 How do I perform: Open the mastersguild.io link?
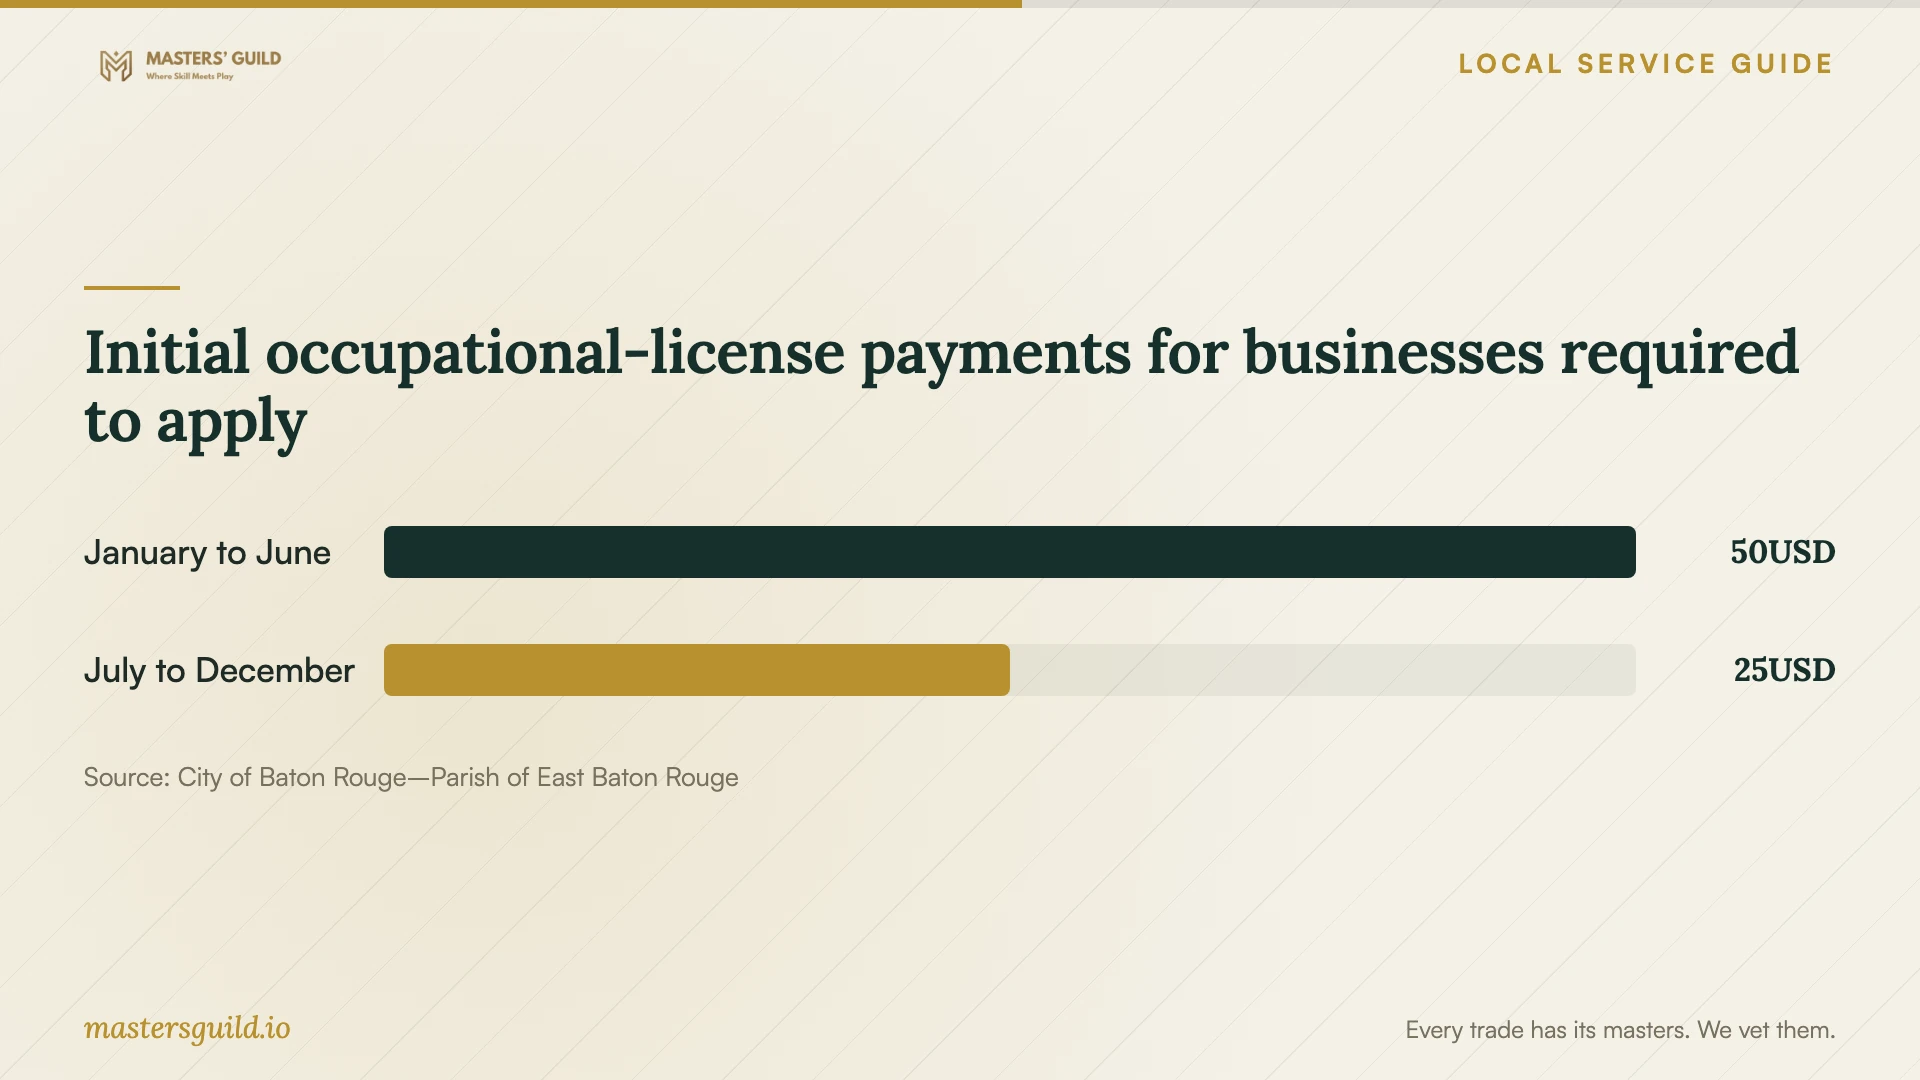pos(187,1029)
